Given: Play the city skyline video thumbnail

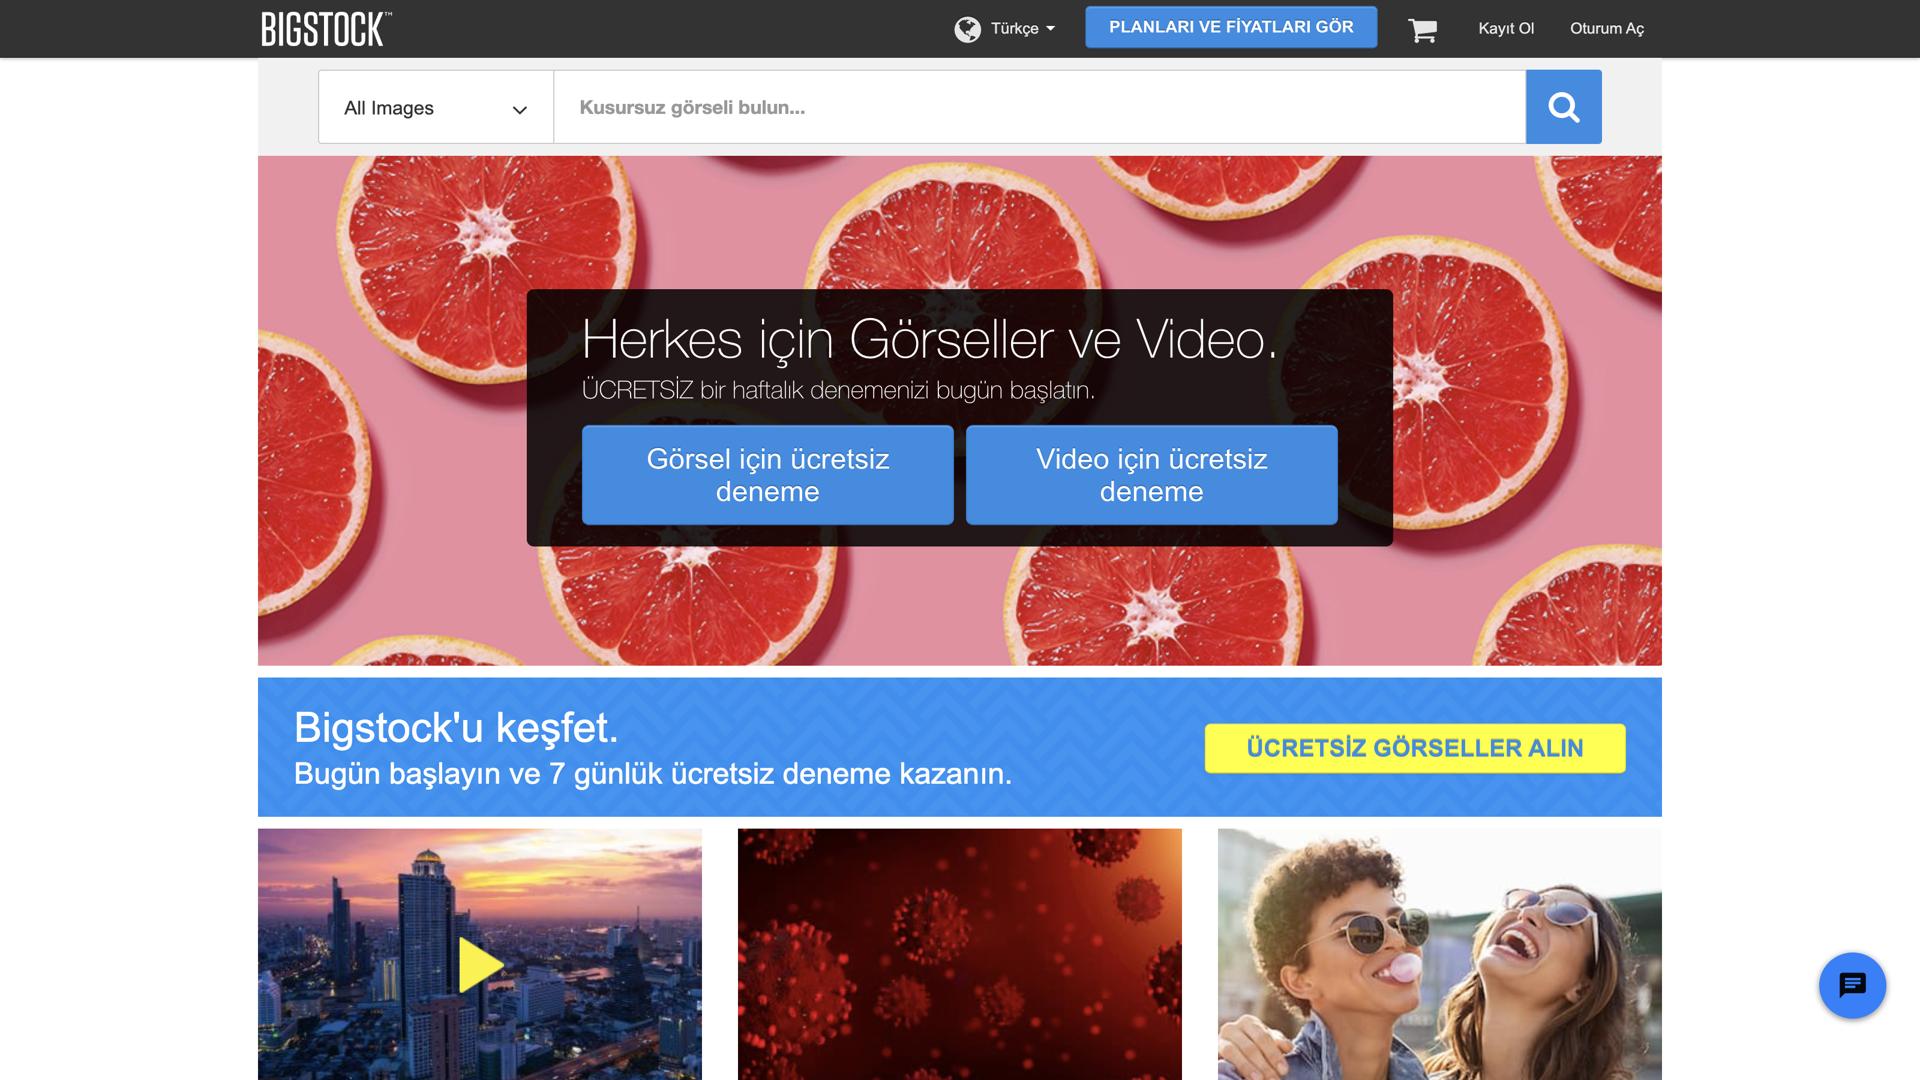Looking at the screenshot, I should tap(480, 964).
